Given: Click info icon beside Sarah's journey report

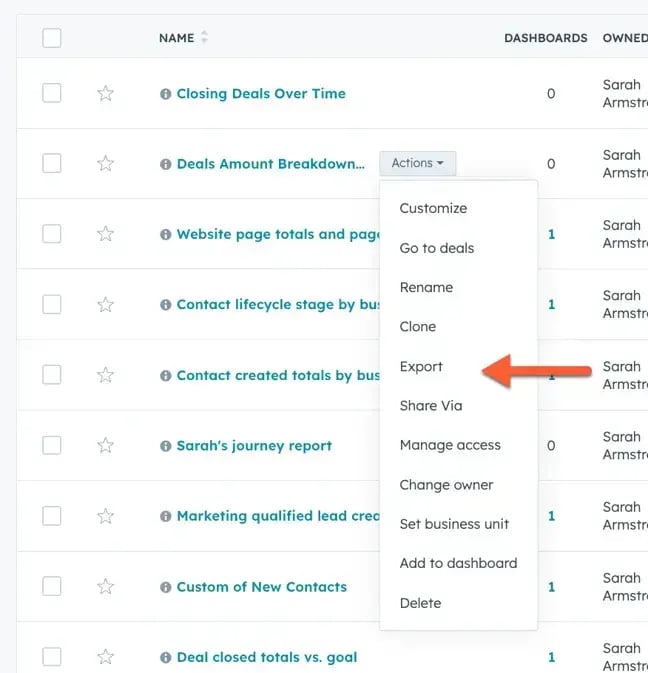Looking at the screenshot, I should [166, 446].
